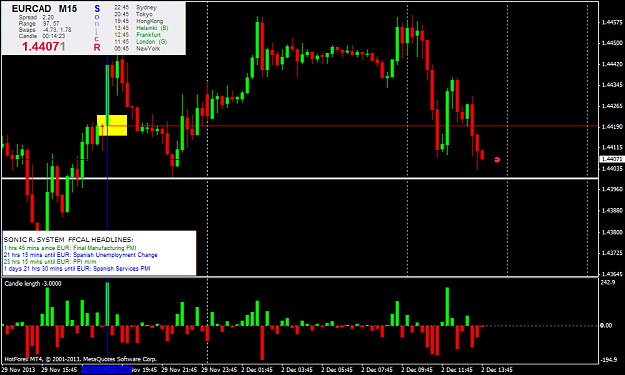Click the -194.9 indicator scale value
625x375 pixels.
608,360
